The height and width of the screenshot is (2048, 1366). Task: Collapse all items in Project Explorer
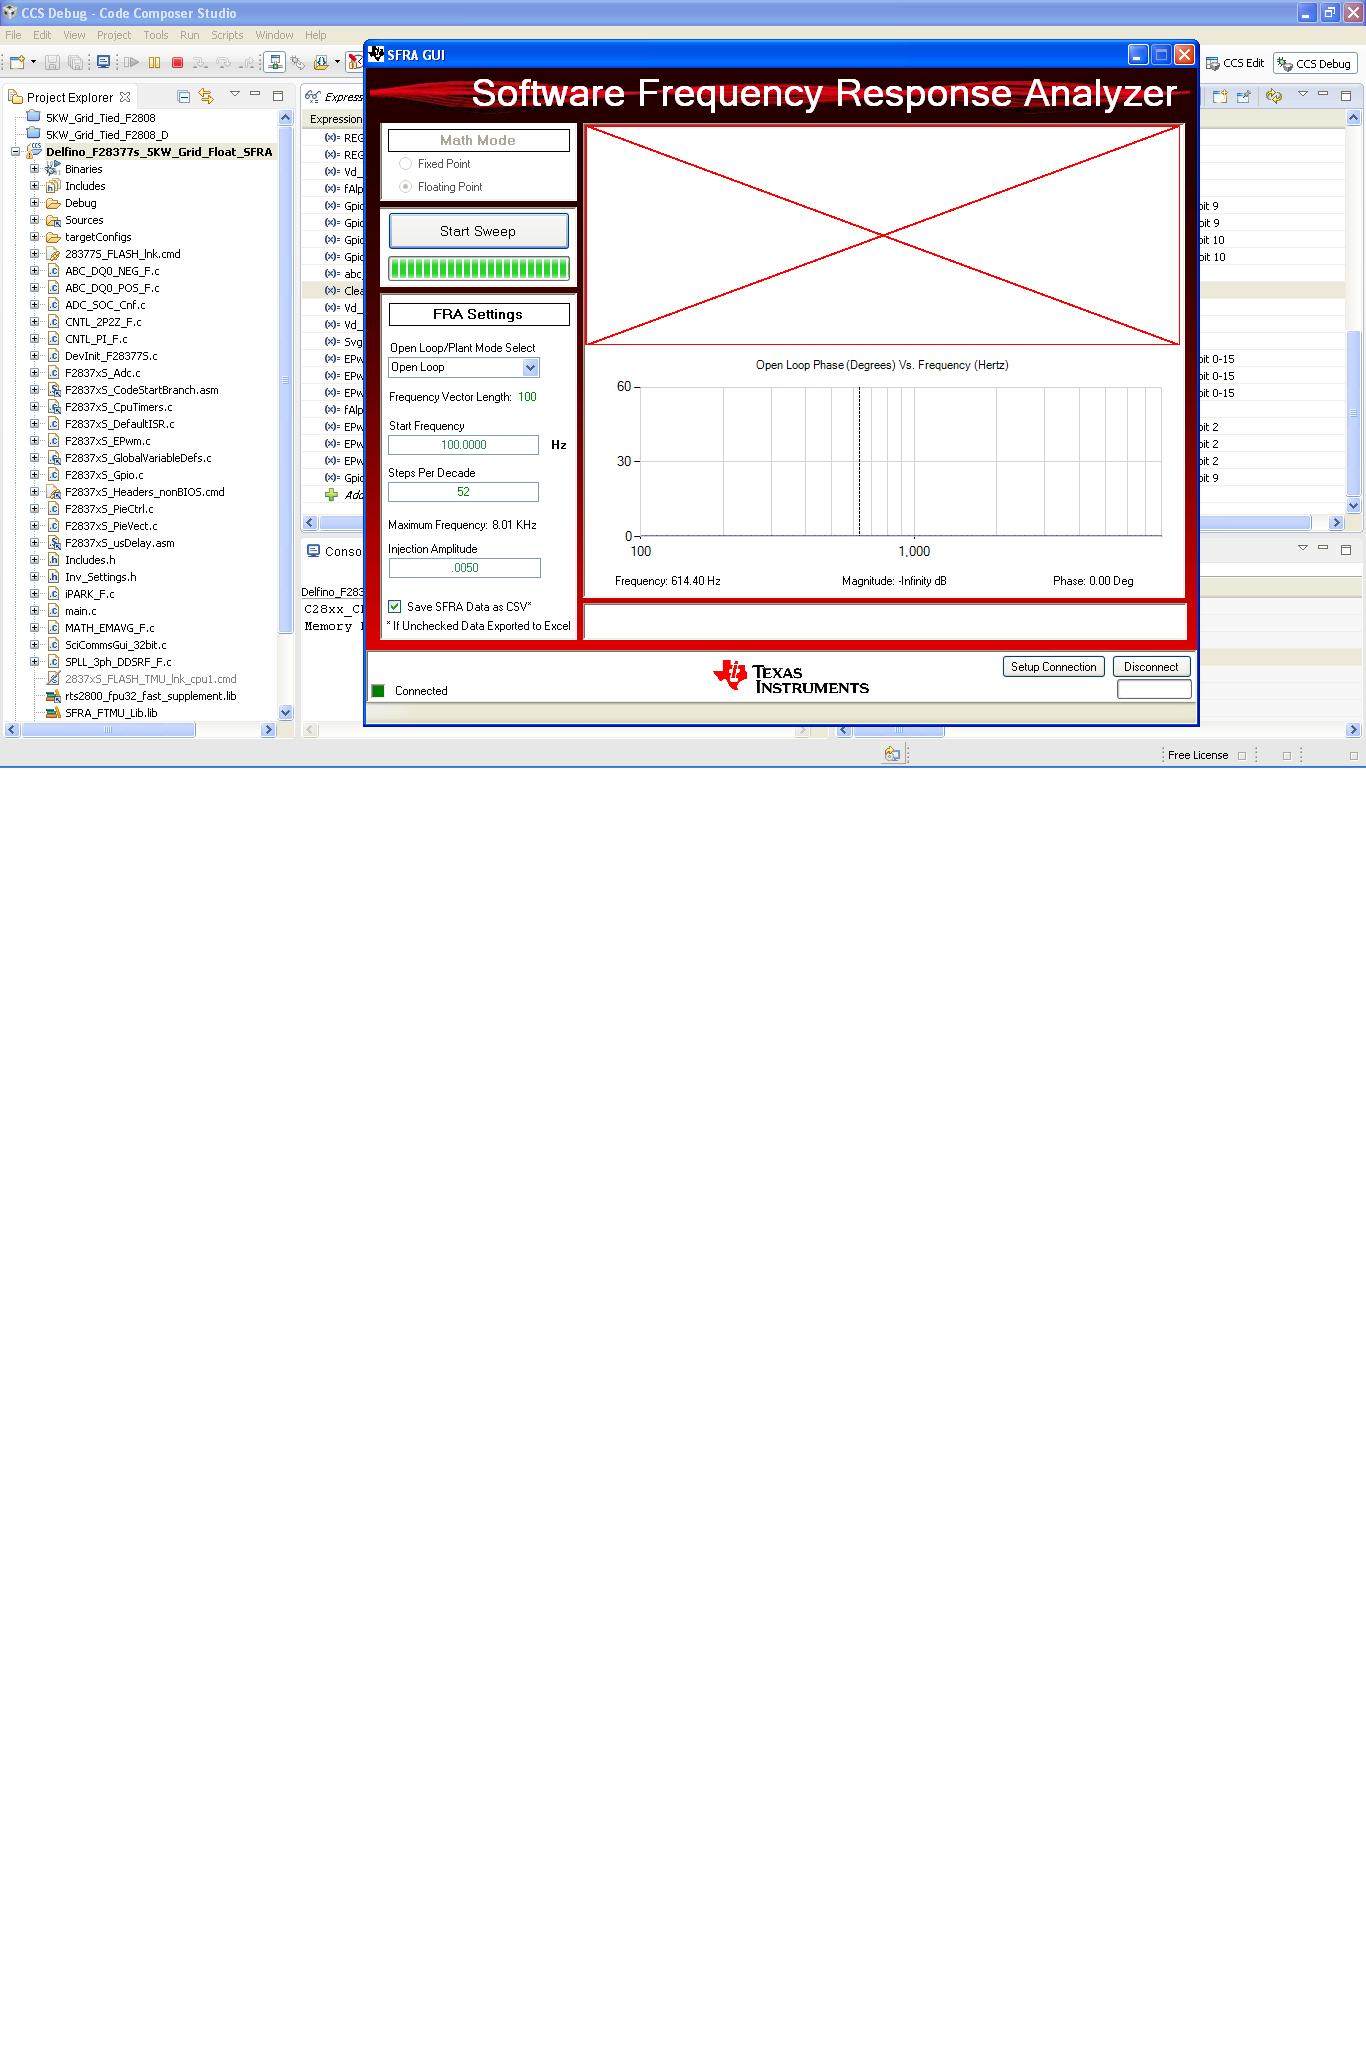[183, 96]
